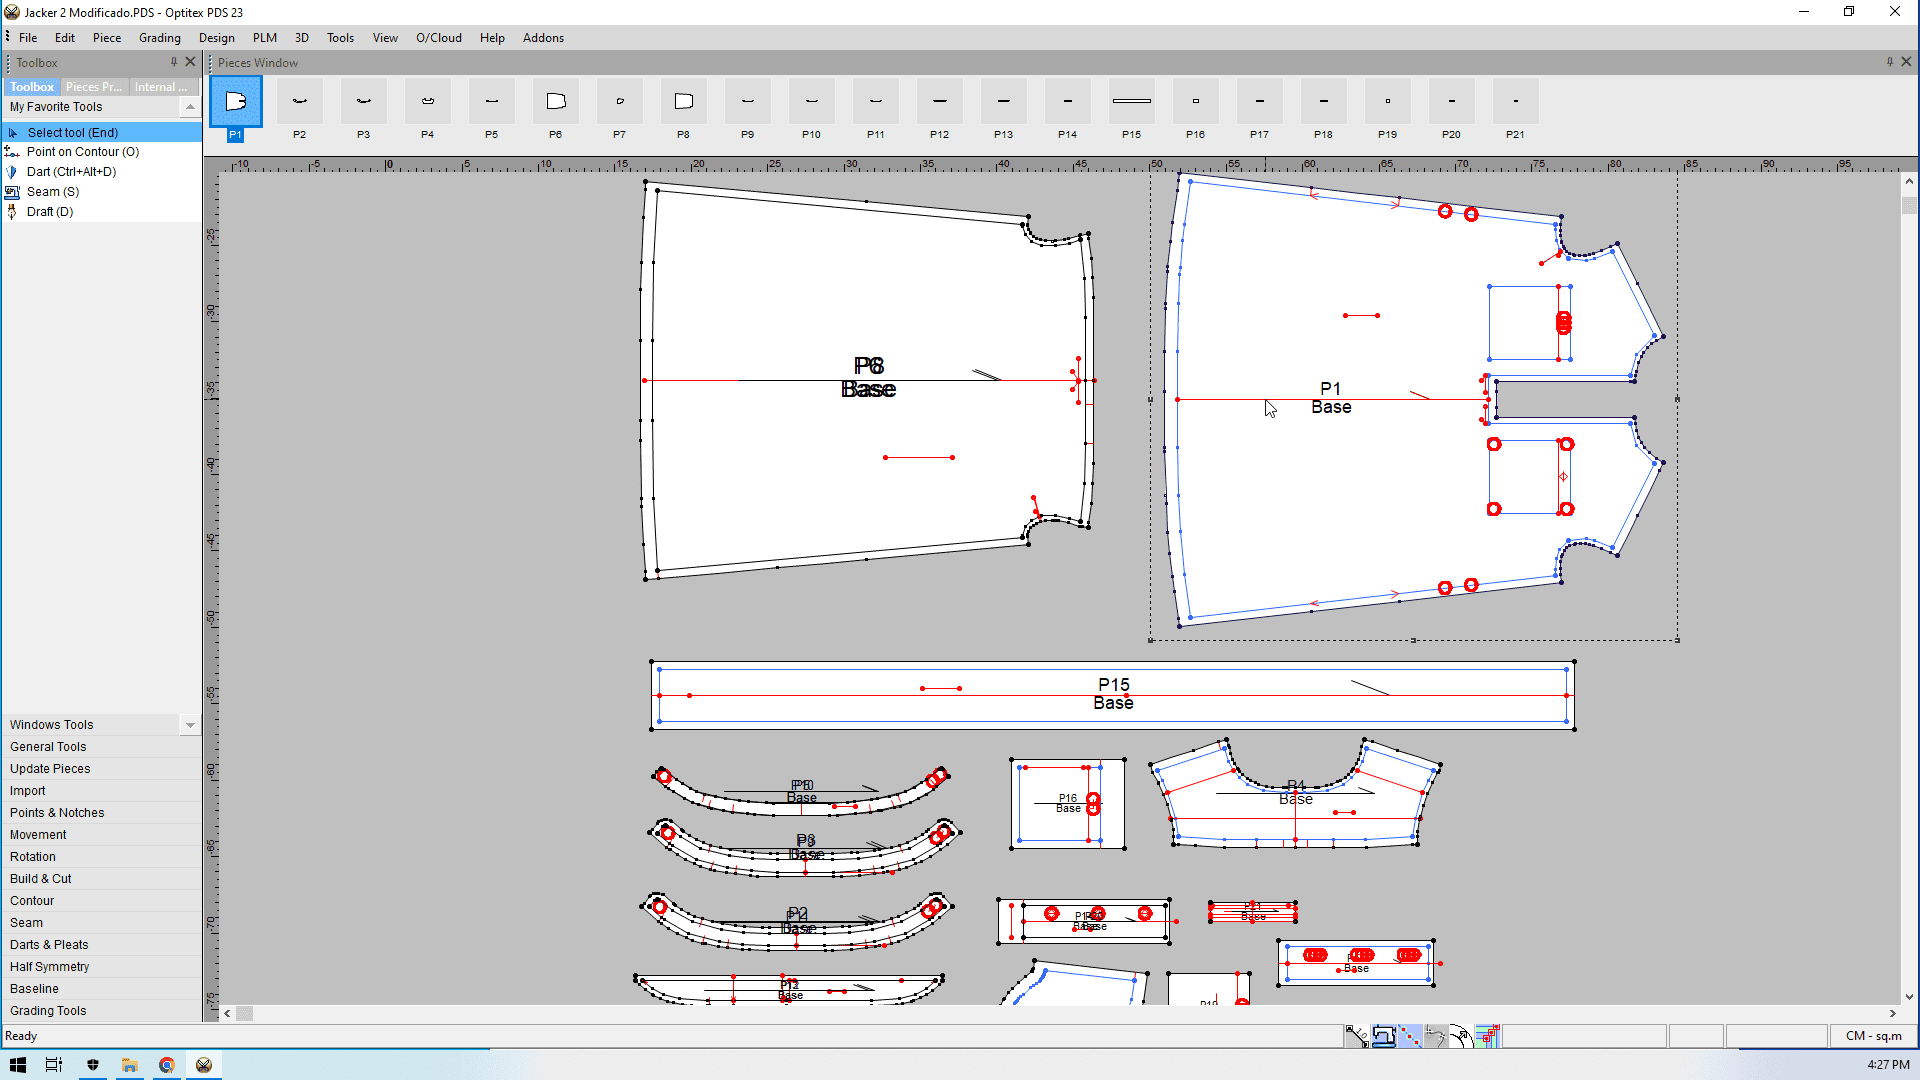Click the measurement line status bar icon
Viewport: 1920px width, 1080px height.
tap(1357, 1036)
